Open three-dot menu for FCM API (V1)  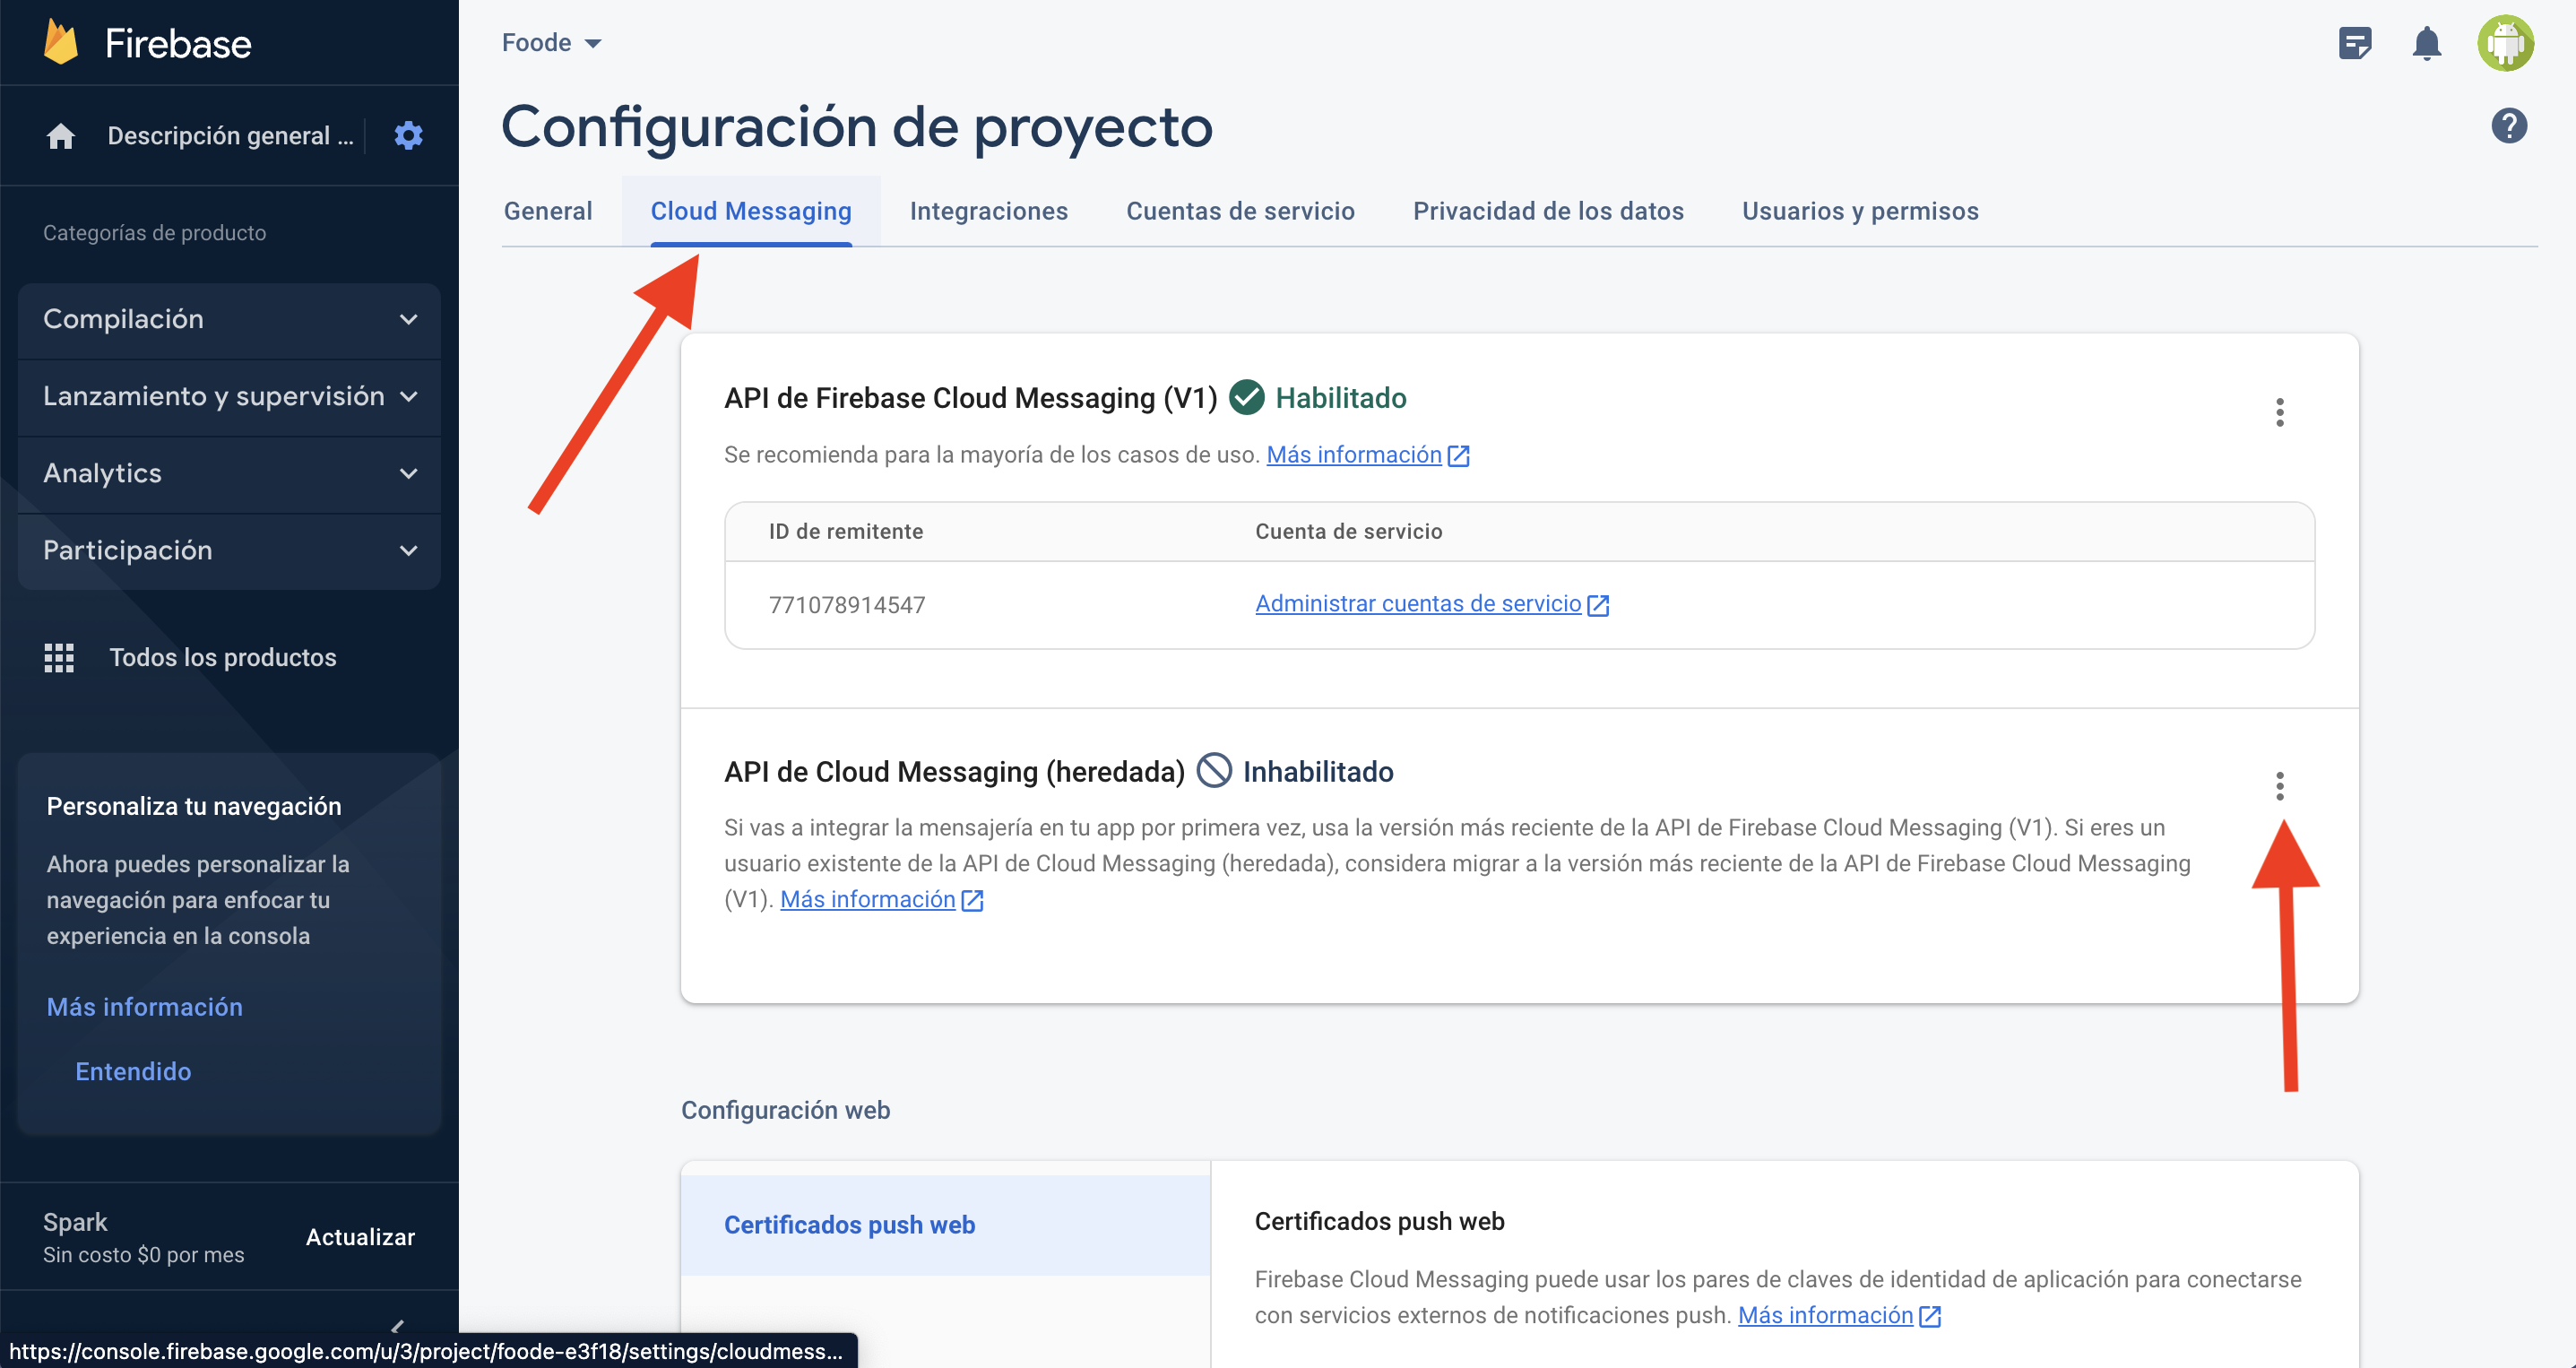point(2280,412)
